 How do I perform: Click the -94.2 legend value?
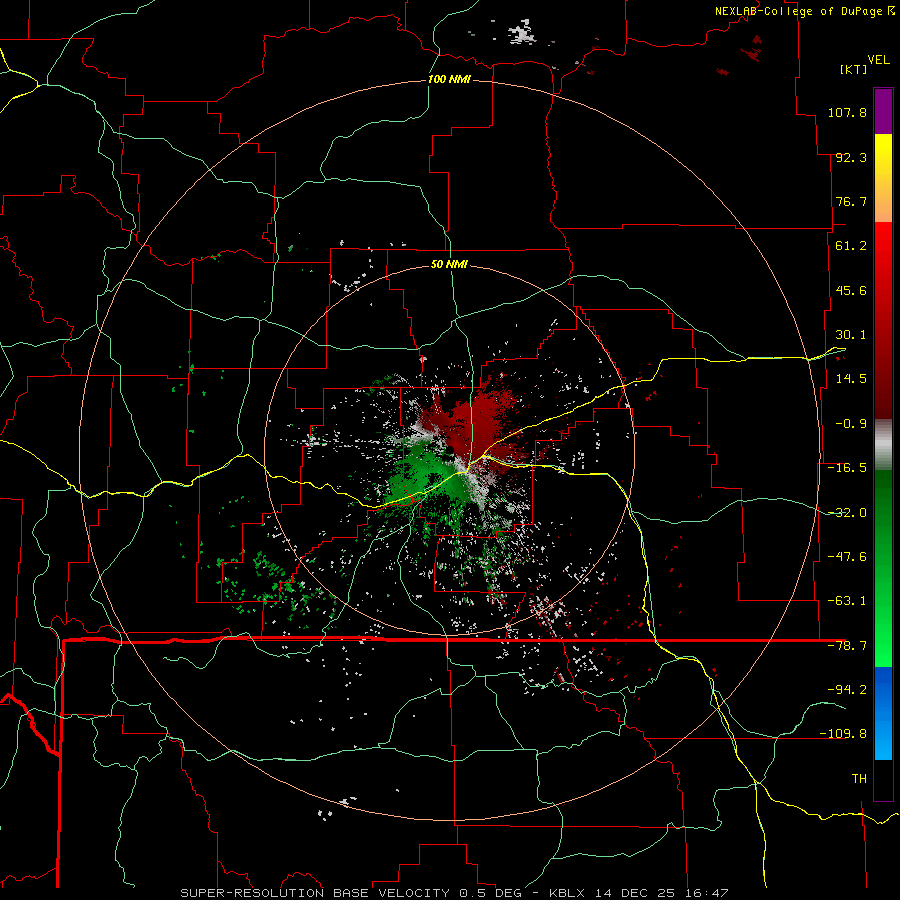click(x=847, y=690)
